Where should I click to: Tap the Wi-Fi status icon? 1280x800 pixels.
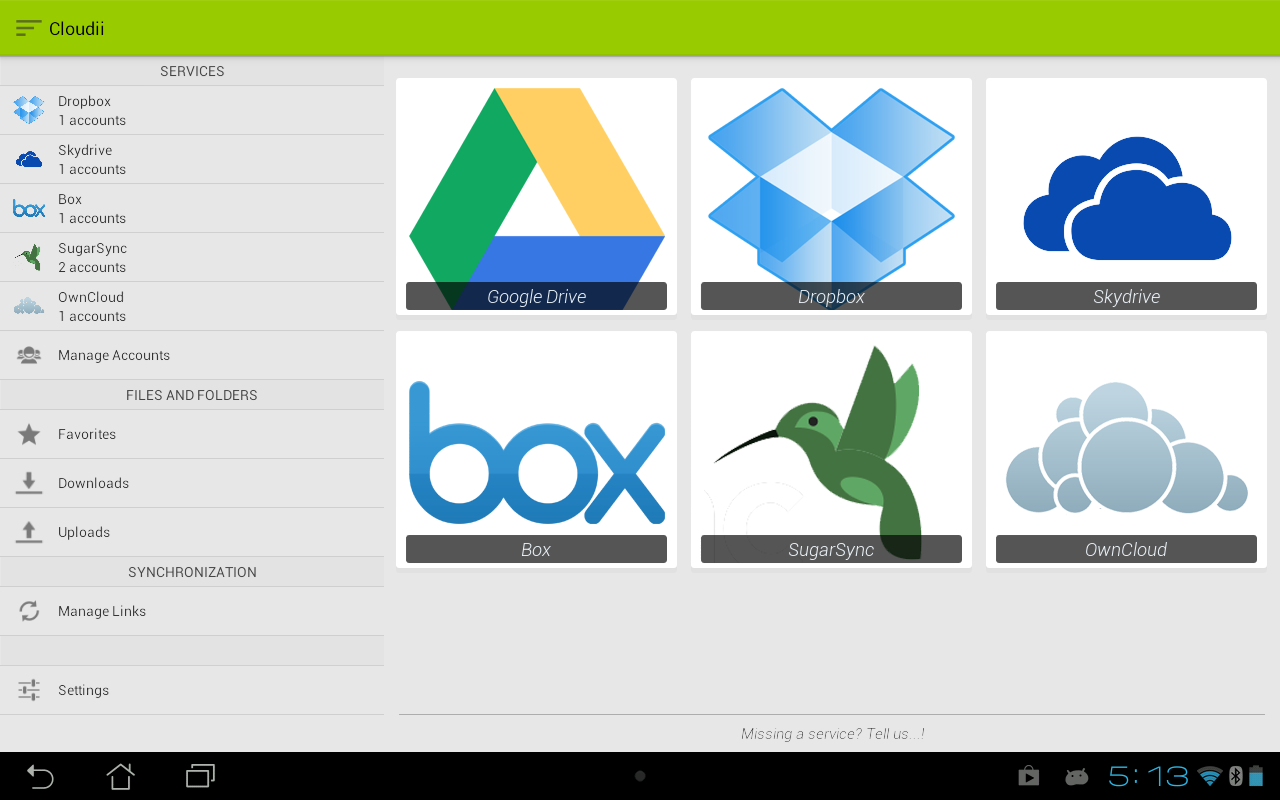pyautogui.click(x=1210, y=776)
